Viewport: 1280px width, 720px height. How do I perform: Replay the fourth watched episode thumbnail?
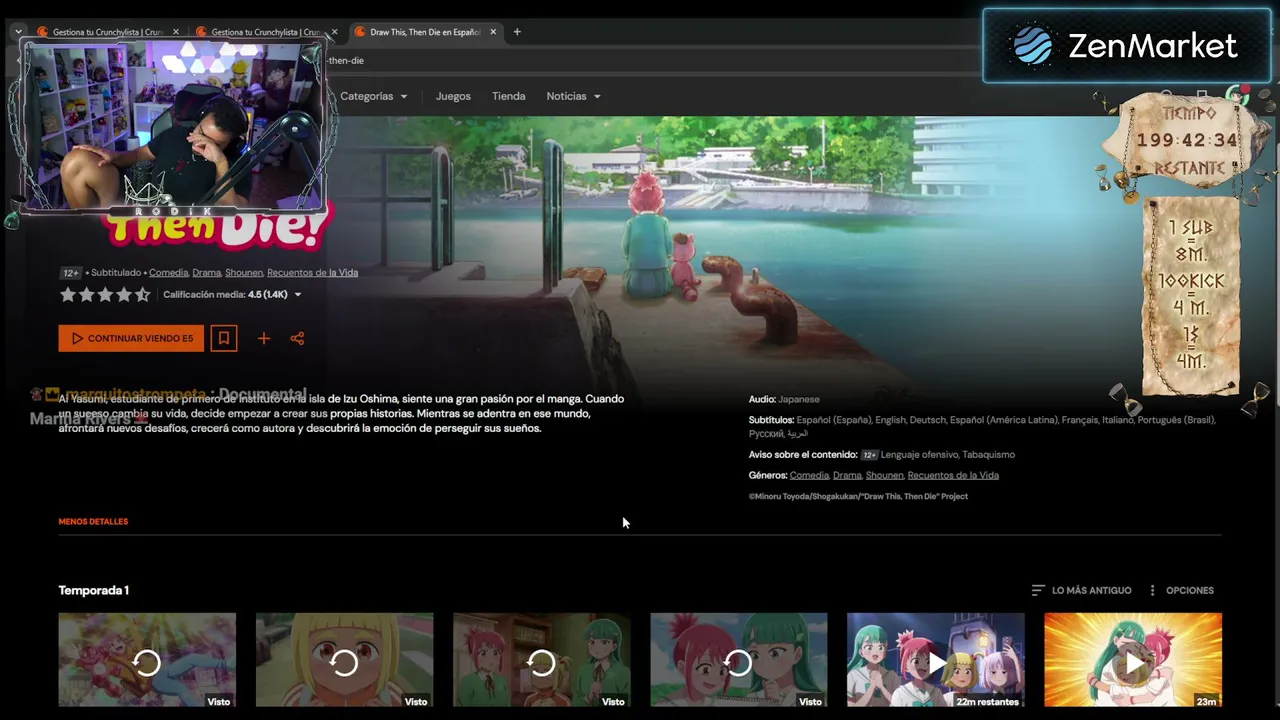coord(738,662)
